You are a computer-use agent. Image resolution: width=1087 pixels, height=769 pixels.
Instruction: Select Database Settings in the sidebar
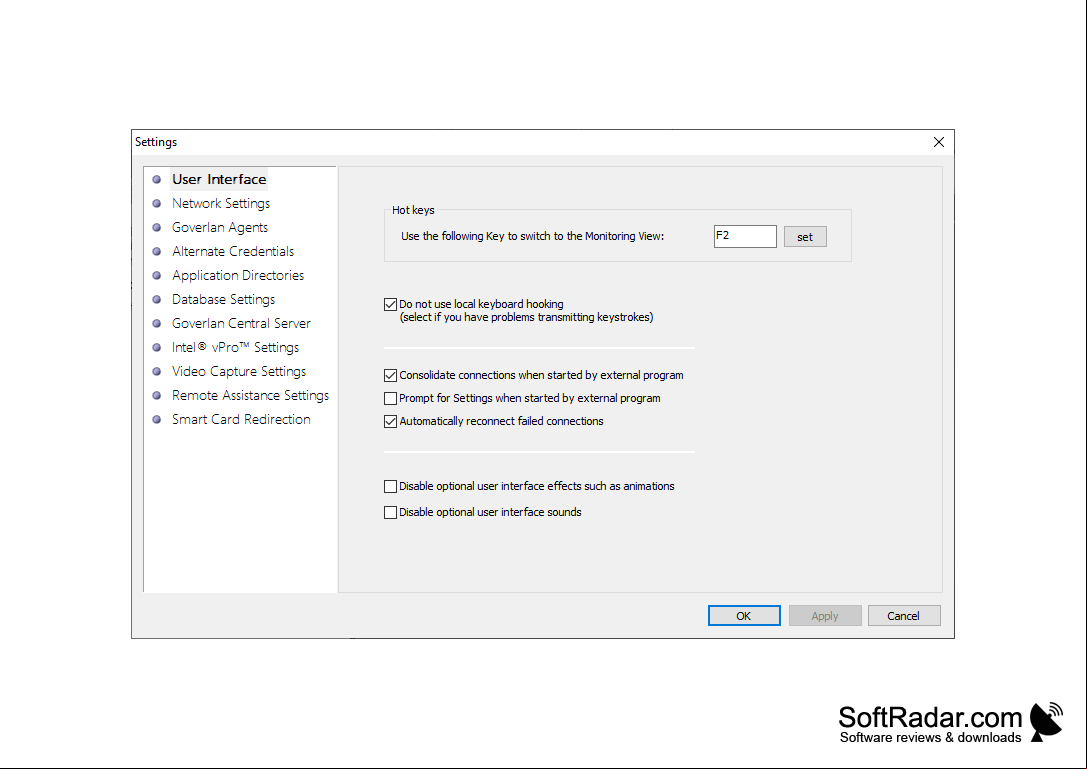(223, 300)
